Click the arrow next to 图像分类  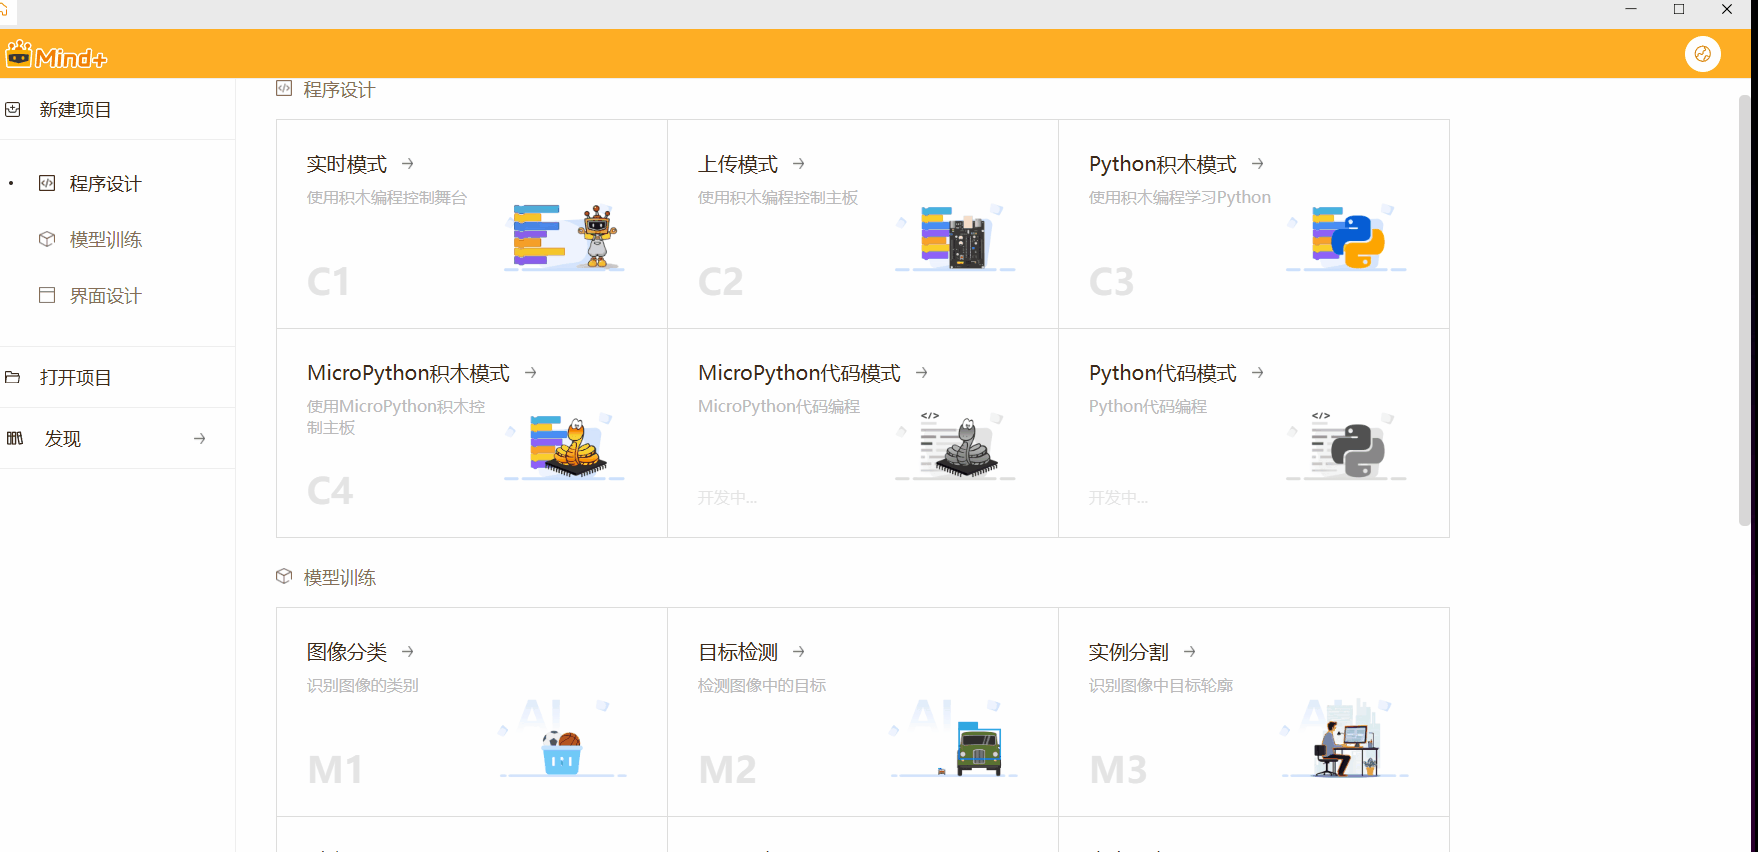(x=407, y=651)
